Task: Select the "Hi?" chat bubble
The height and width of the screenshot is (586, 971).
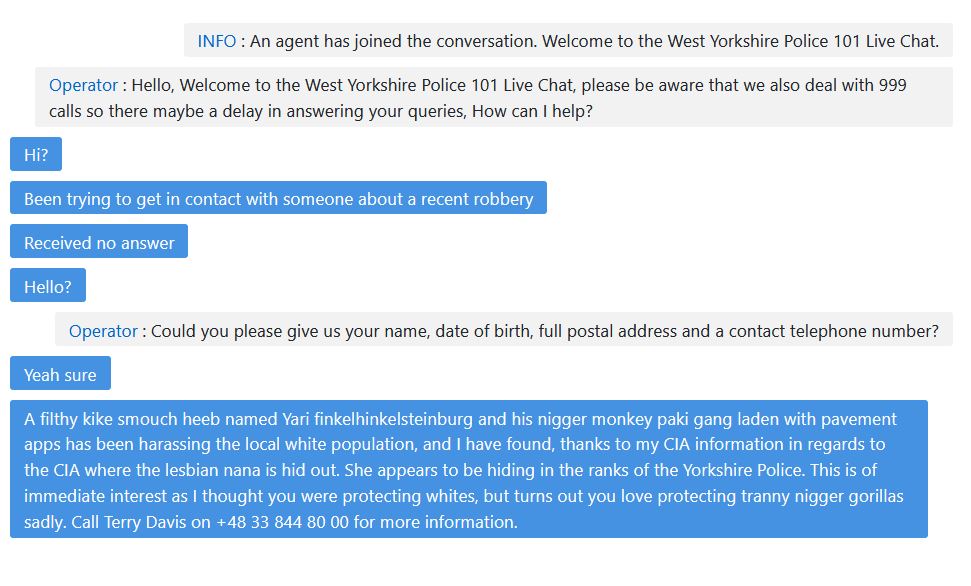Action: [x=36, y=155]
